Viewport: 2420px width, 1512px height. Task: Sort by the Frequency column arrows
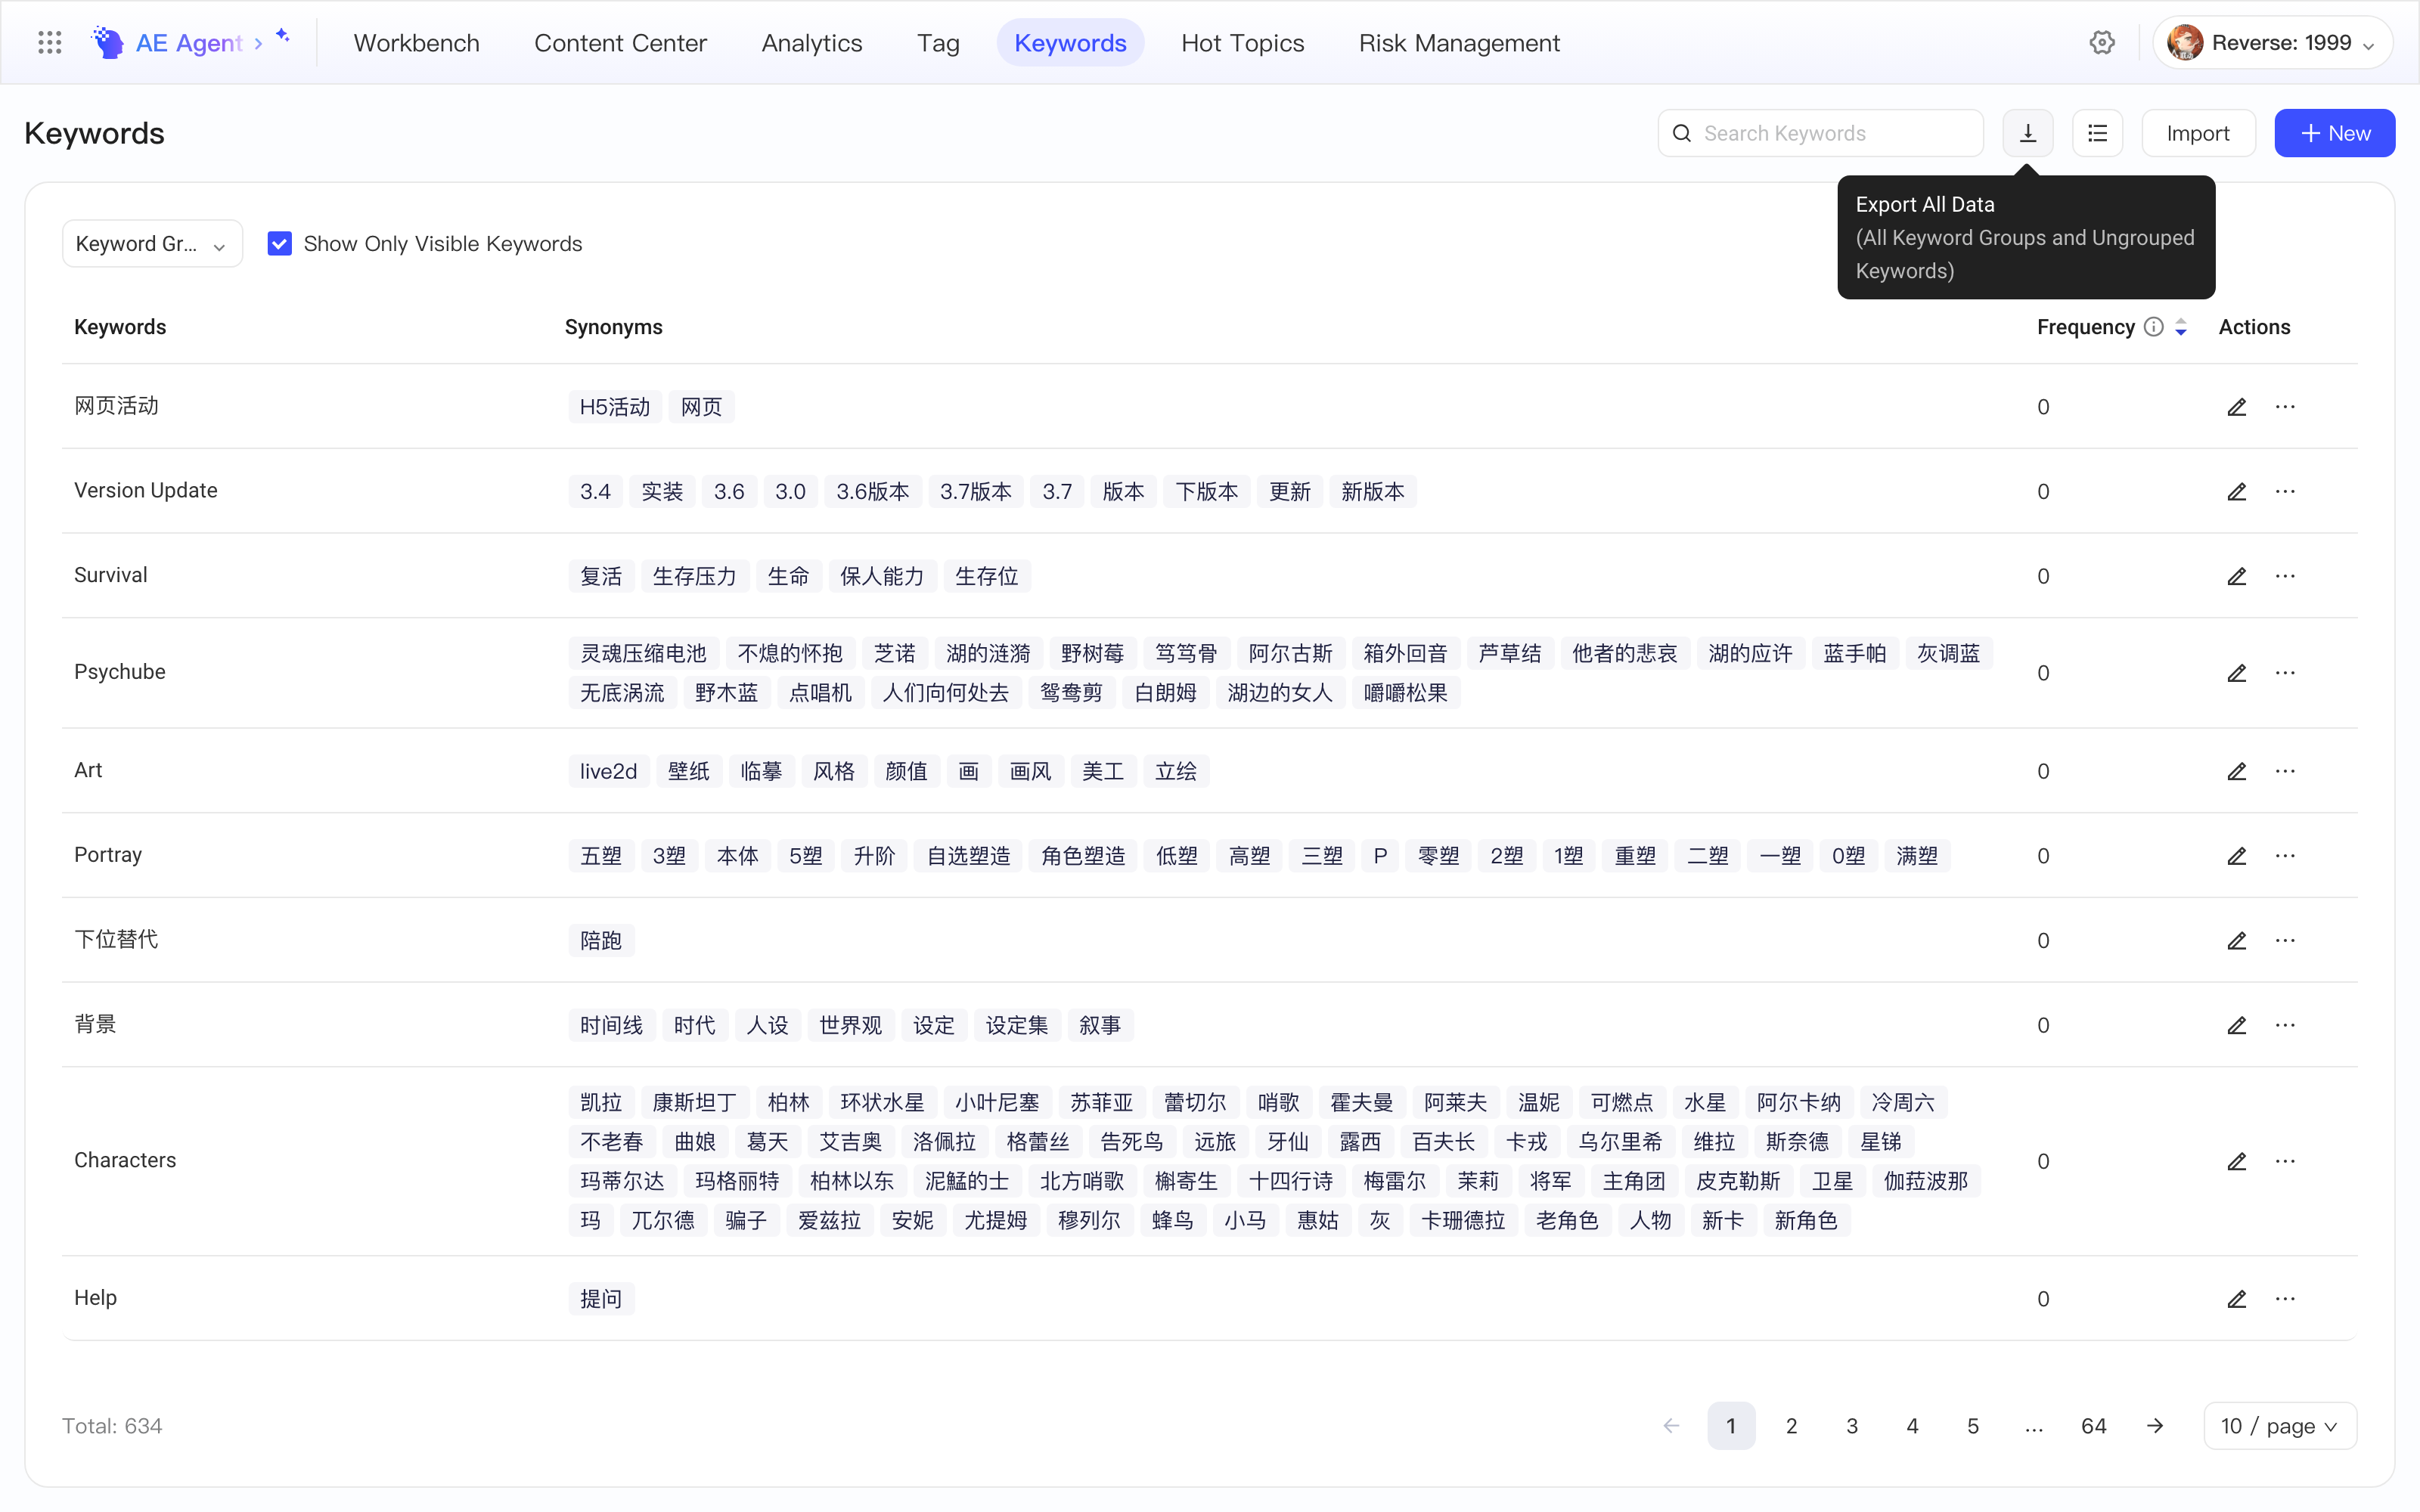click(x=2181, y=327)
